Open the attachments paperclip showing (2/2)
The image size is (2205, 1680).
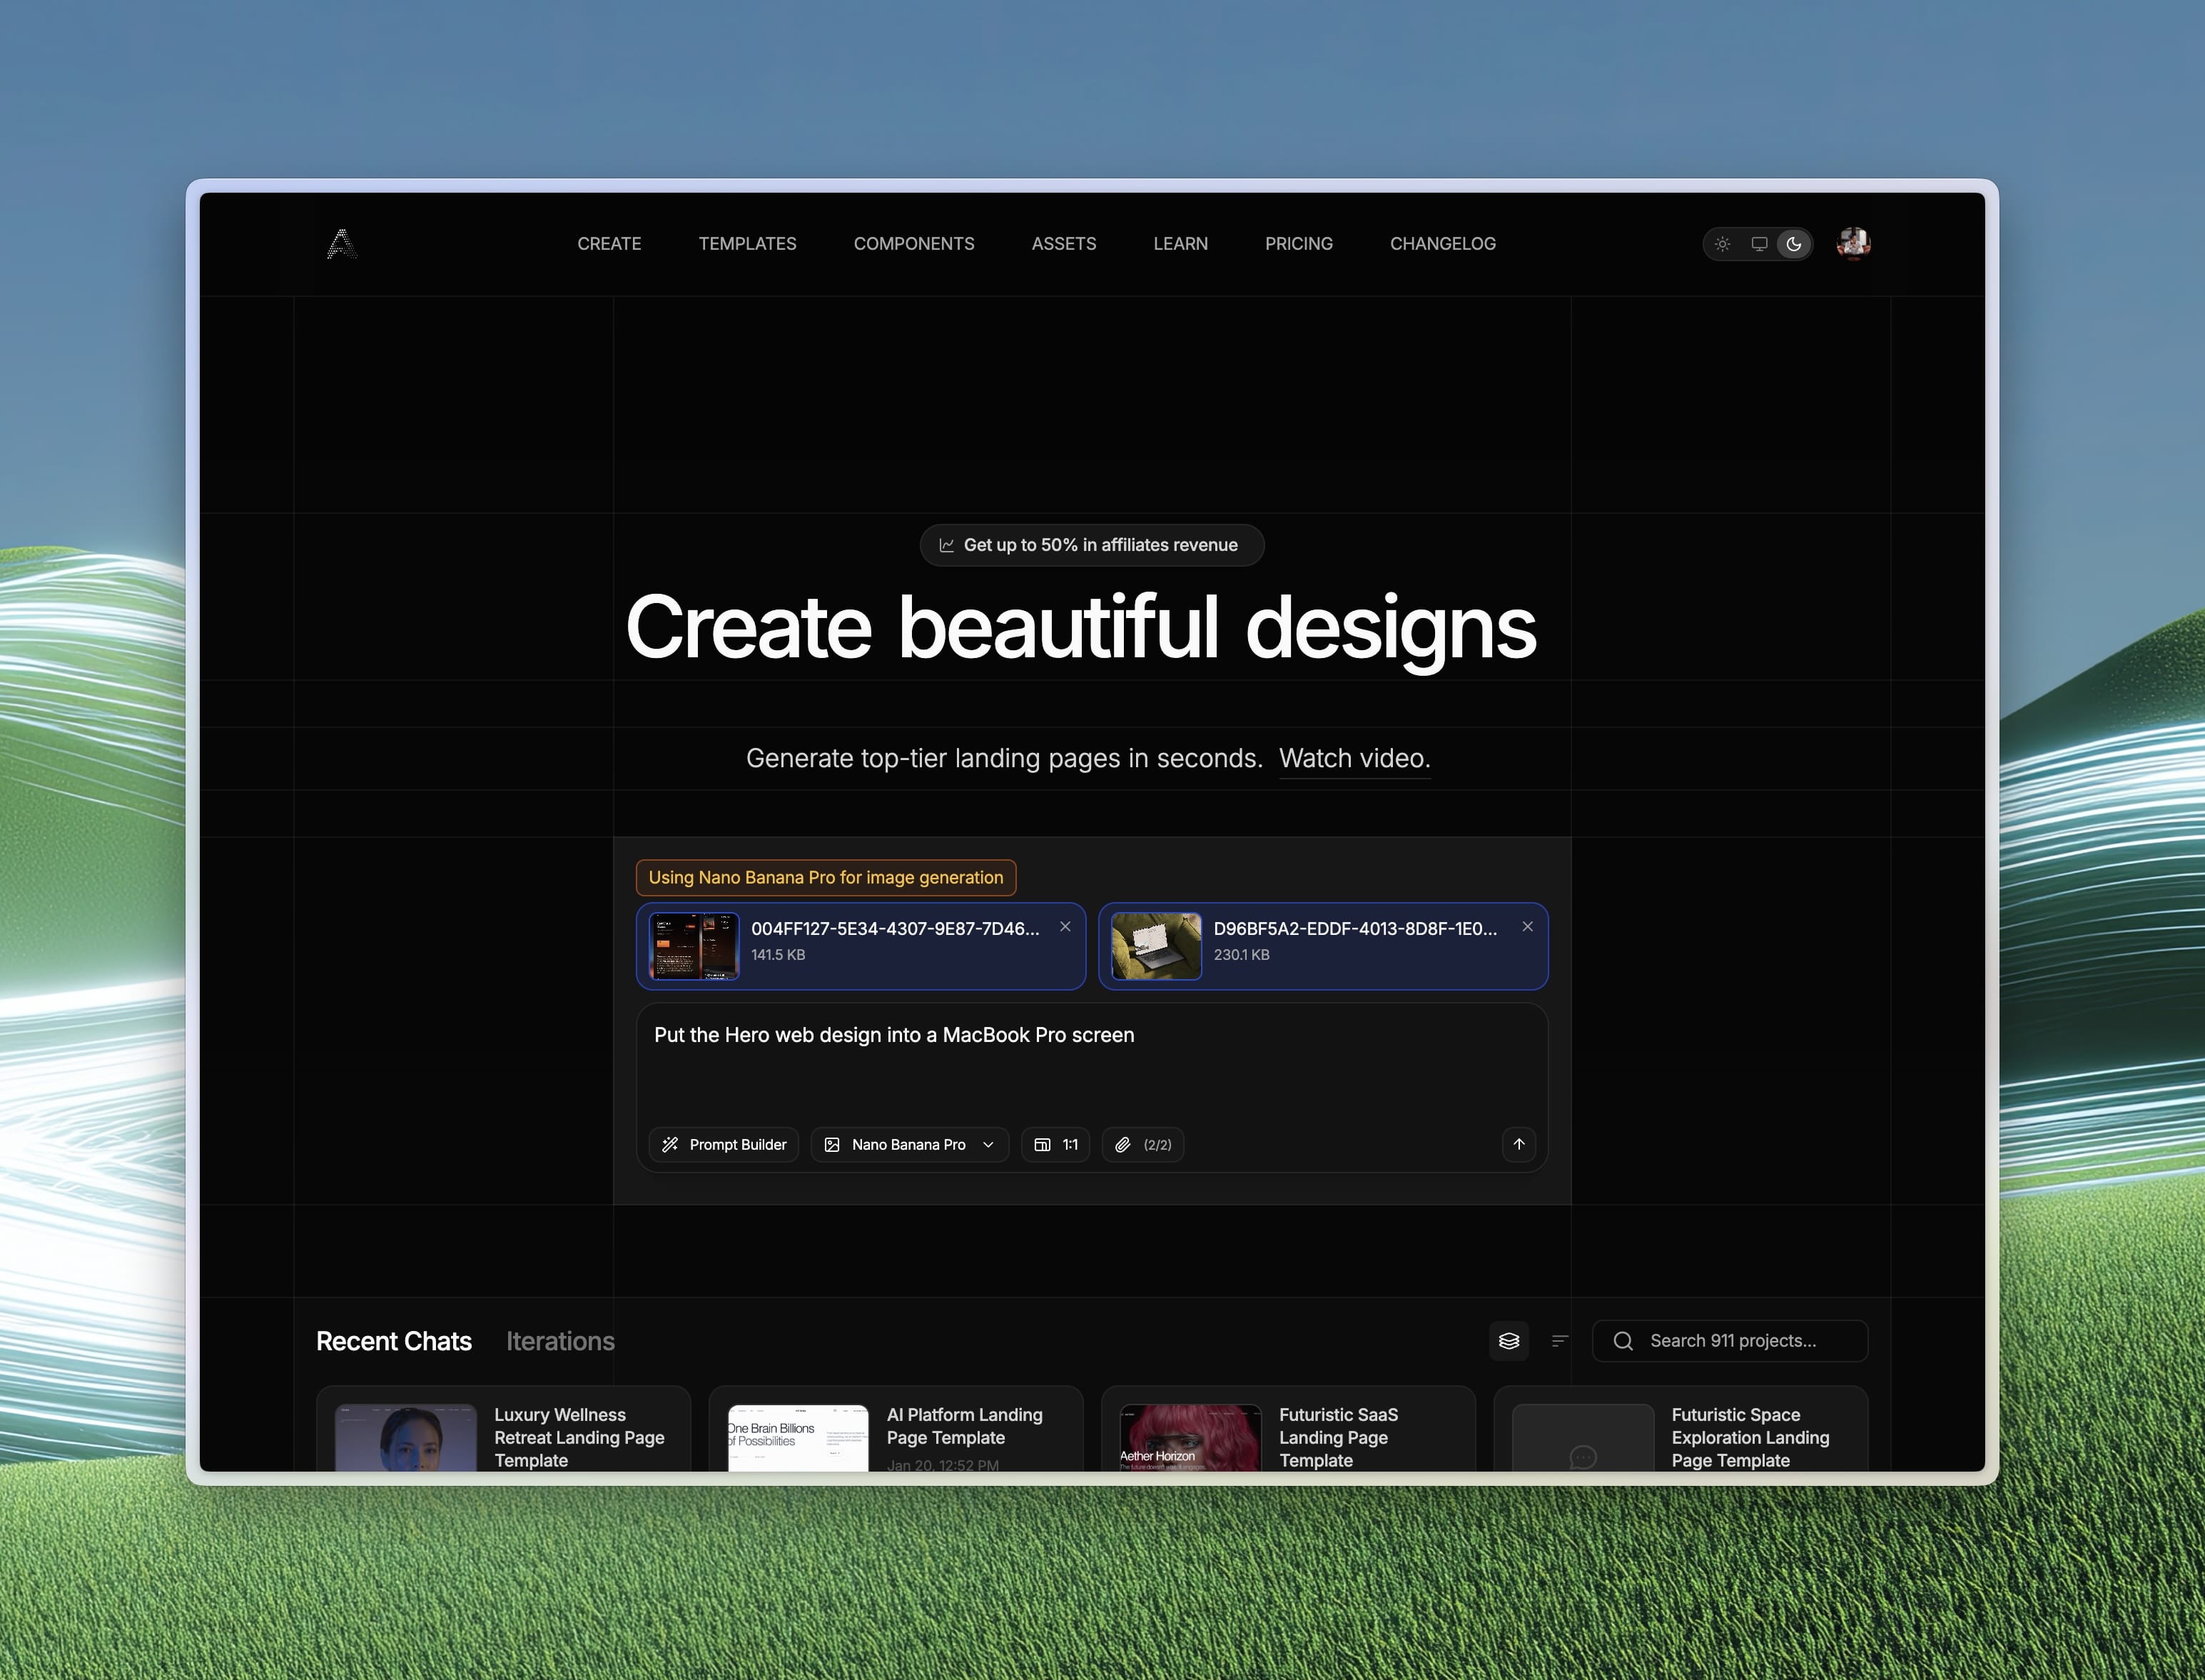click(1142, 1144)
